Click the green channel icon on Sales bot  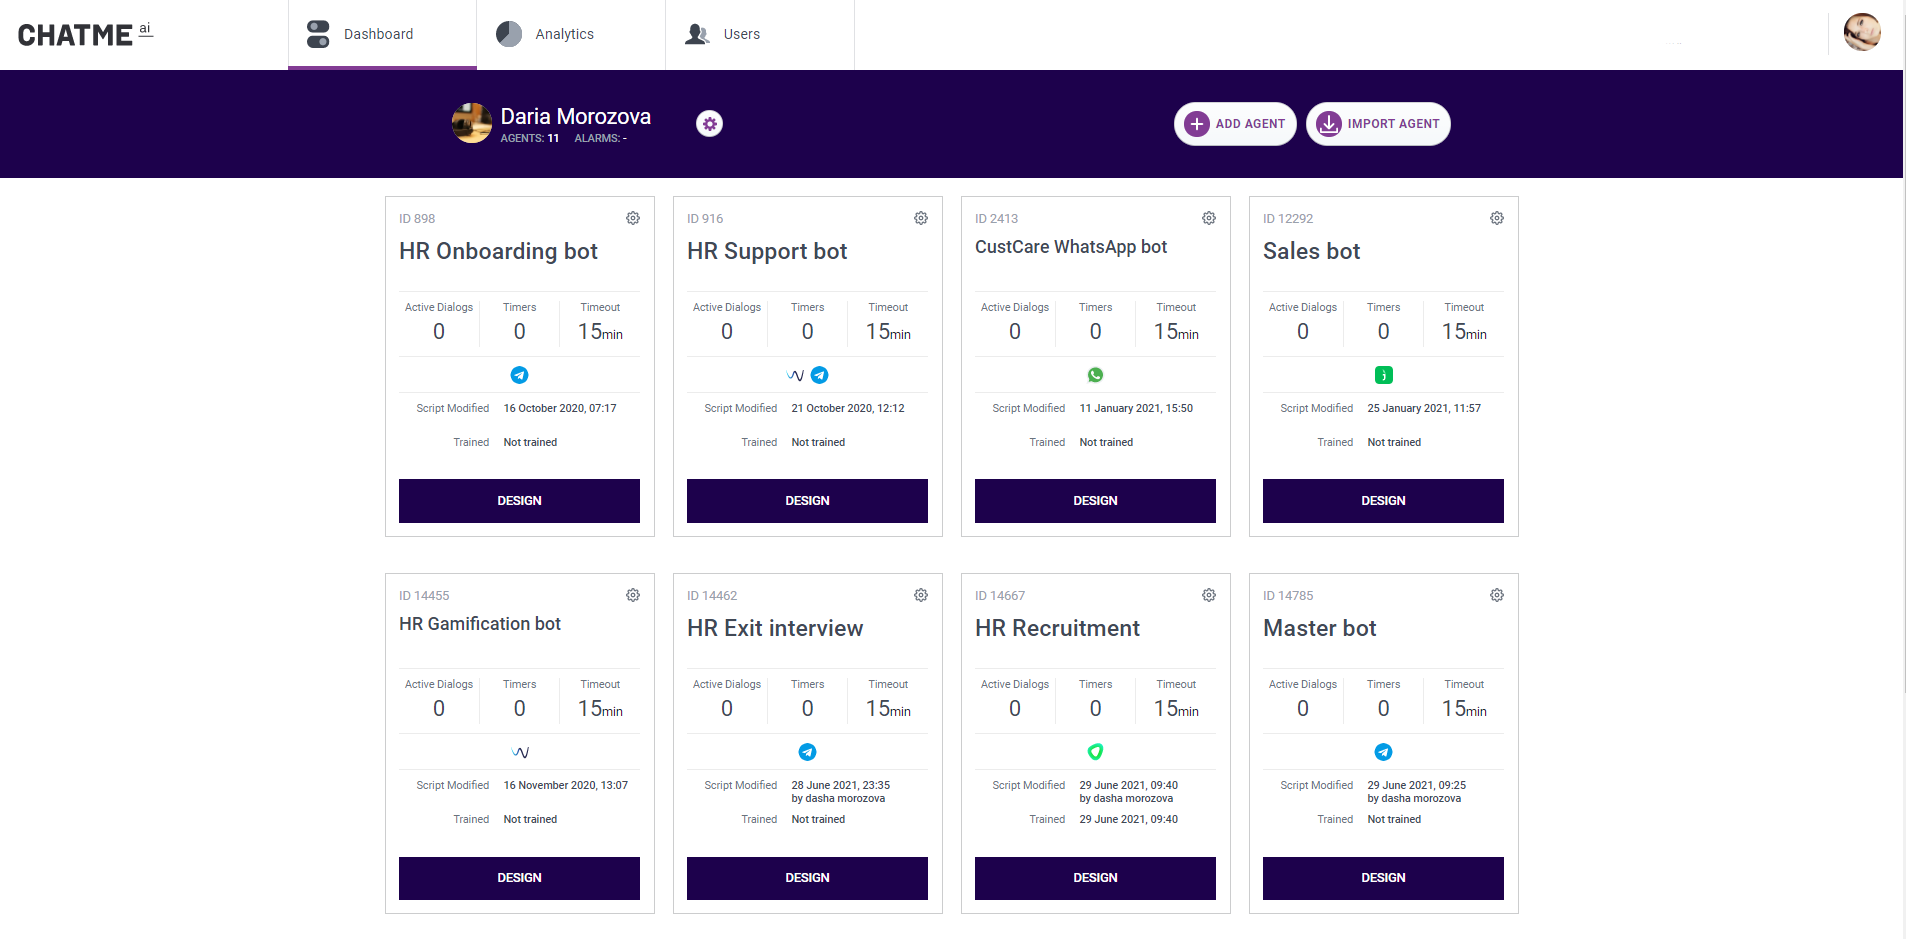pyautogui.click(x=1384, y=375)
